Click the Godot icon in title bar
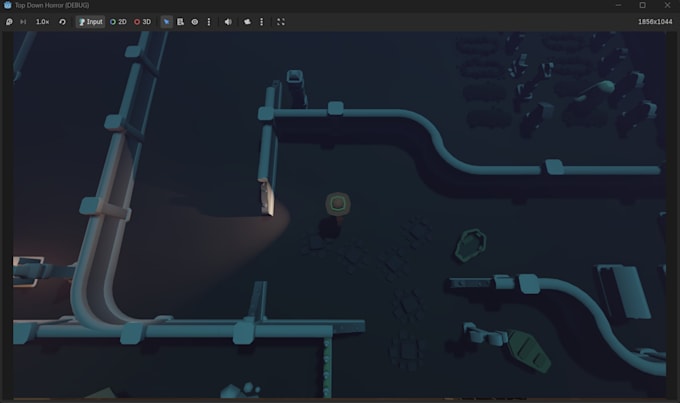680x403 pixels. click(7, 5)
